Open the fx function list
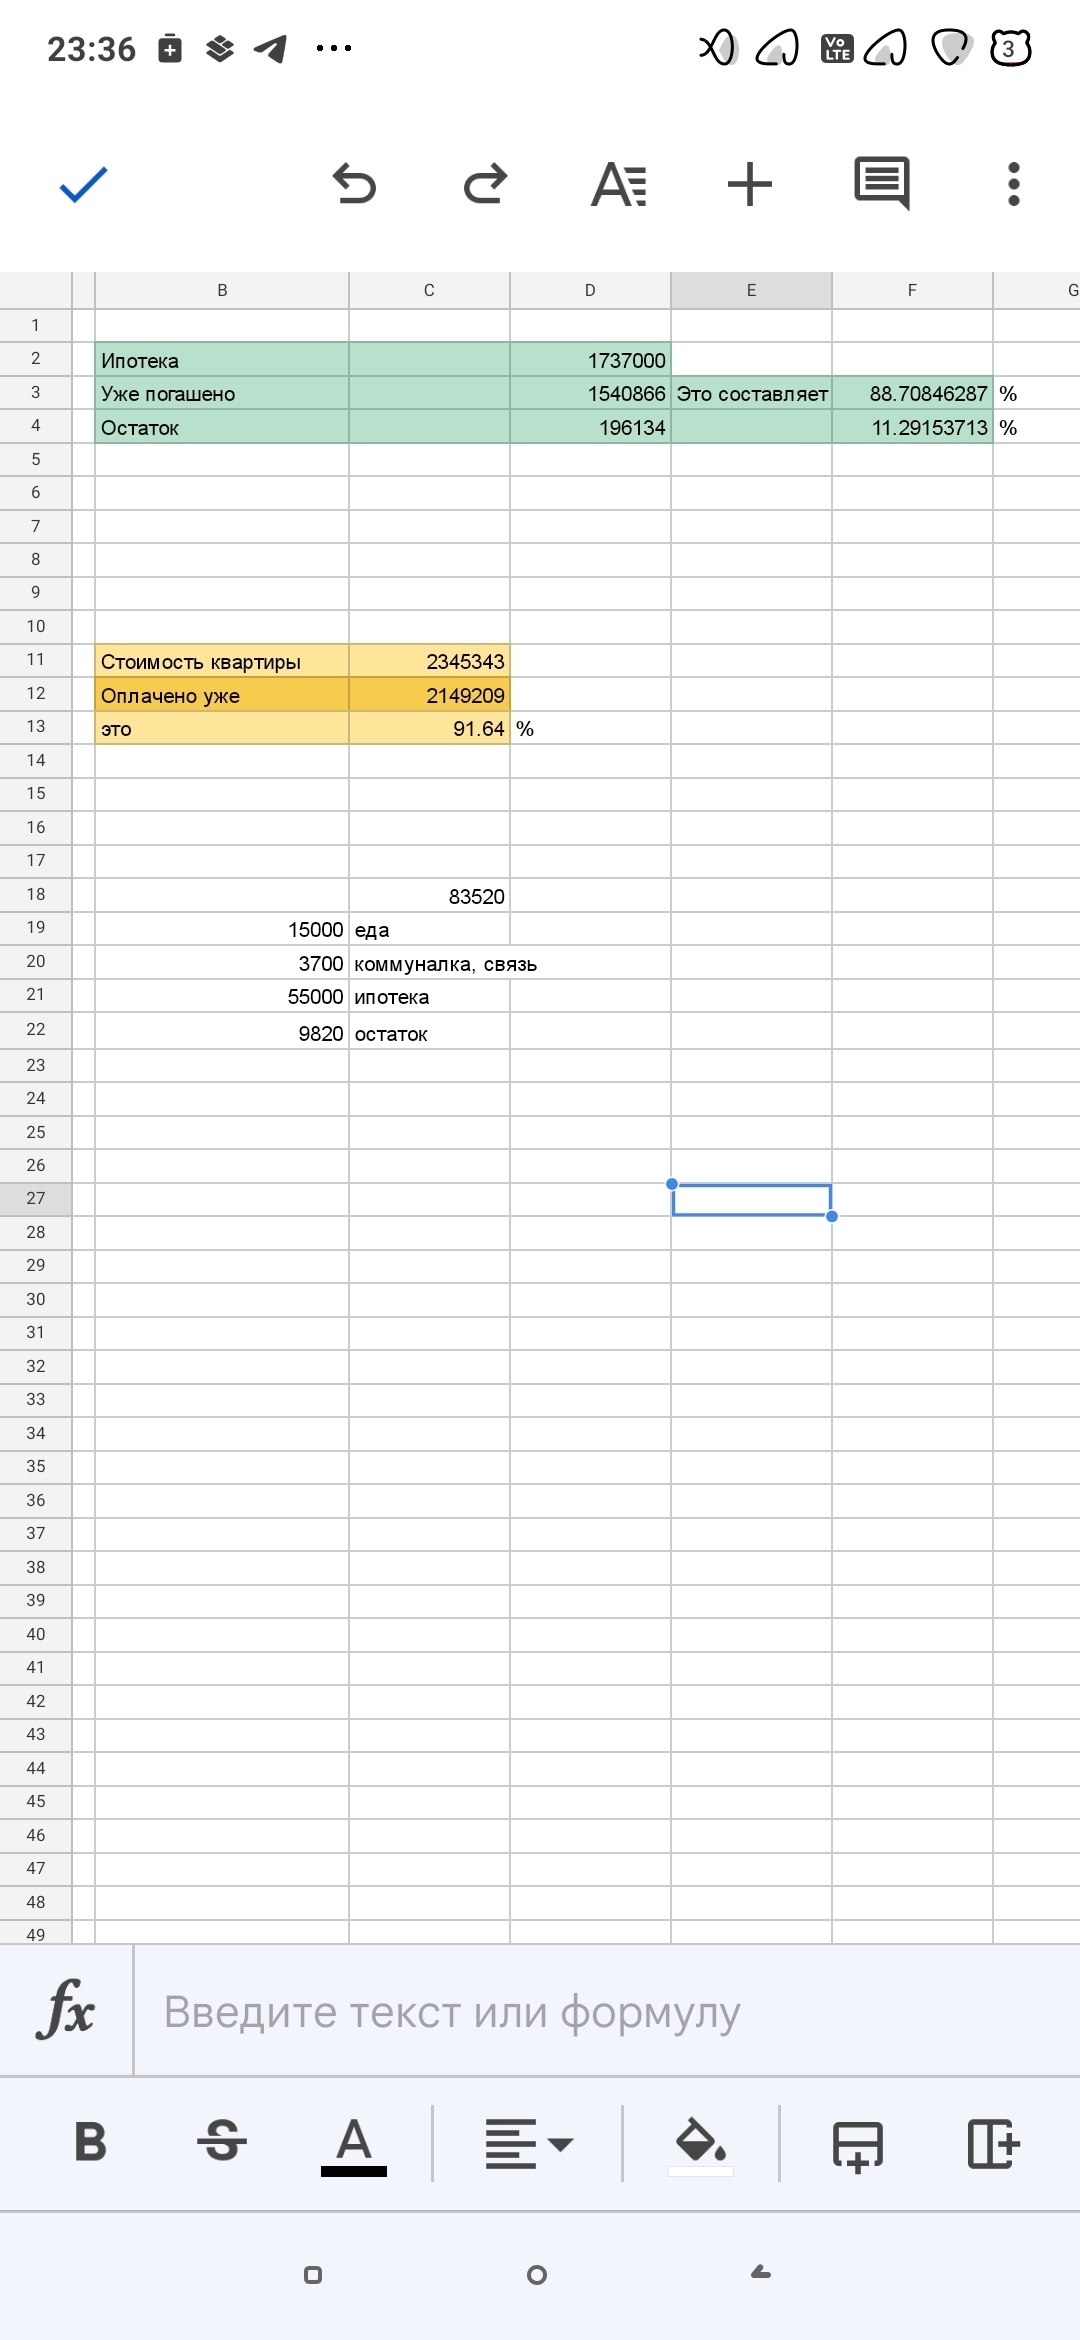 coord(66,2010)
